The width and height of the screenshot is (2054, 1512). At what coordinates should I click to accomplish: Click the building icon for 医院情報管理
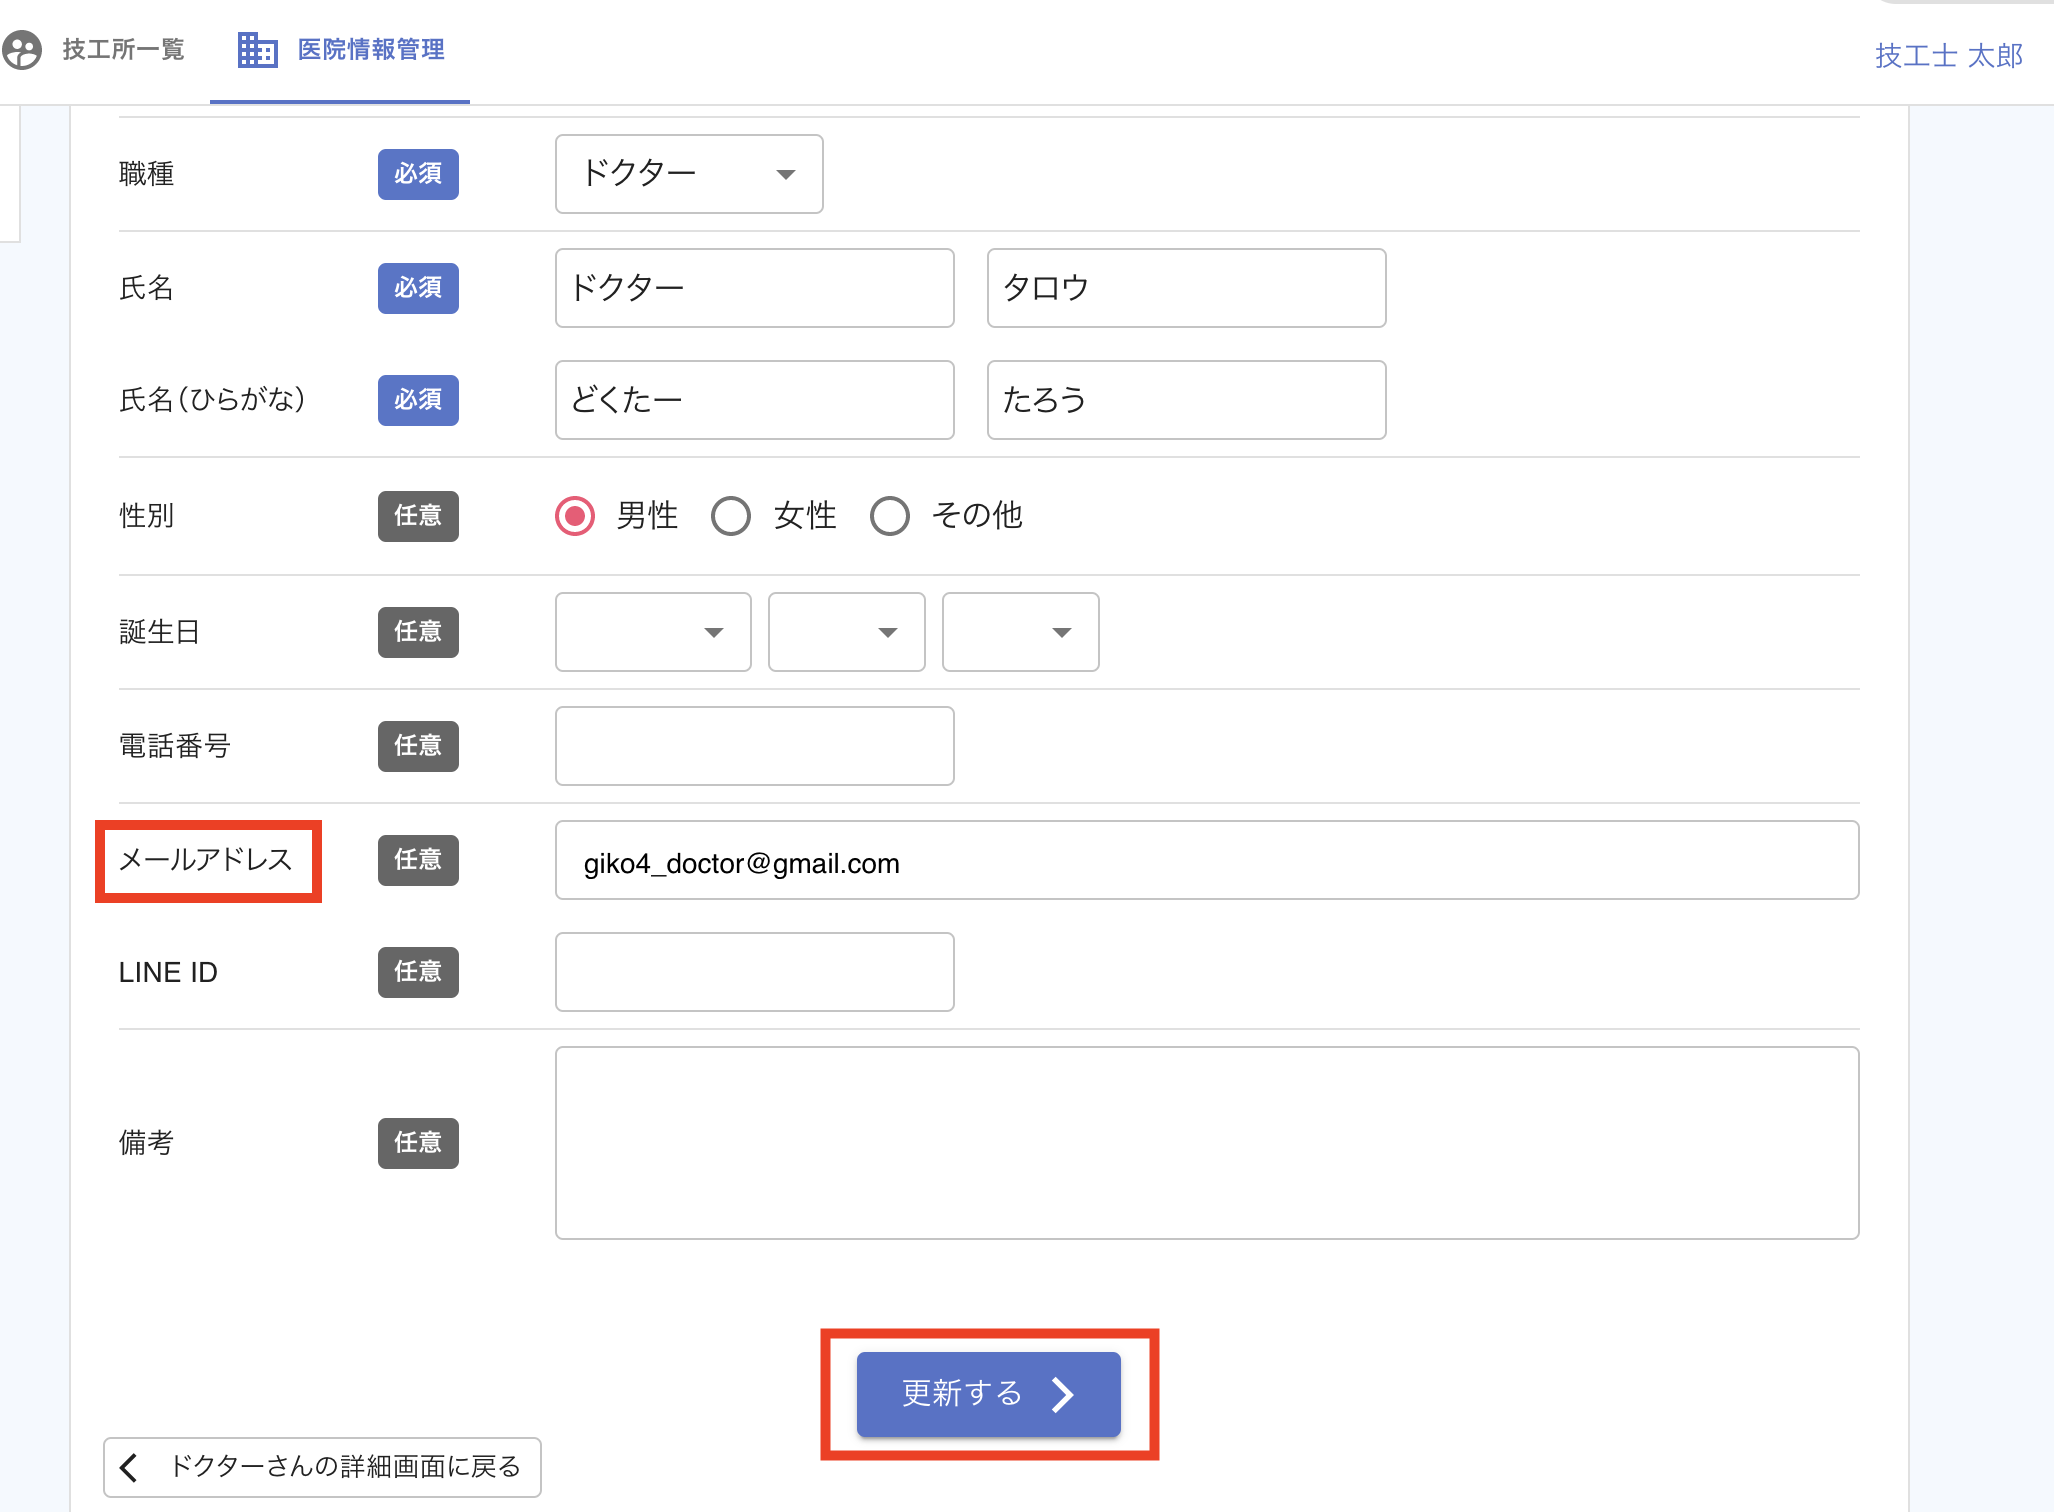257,50
